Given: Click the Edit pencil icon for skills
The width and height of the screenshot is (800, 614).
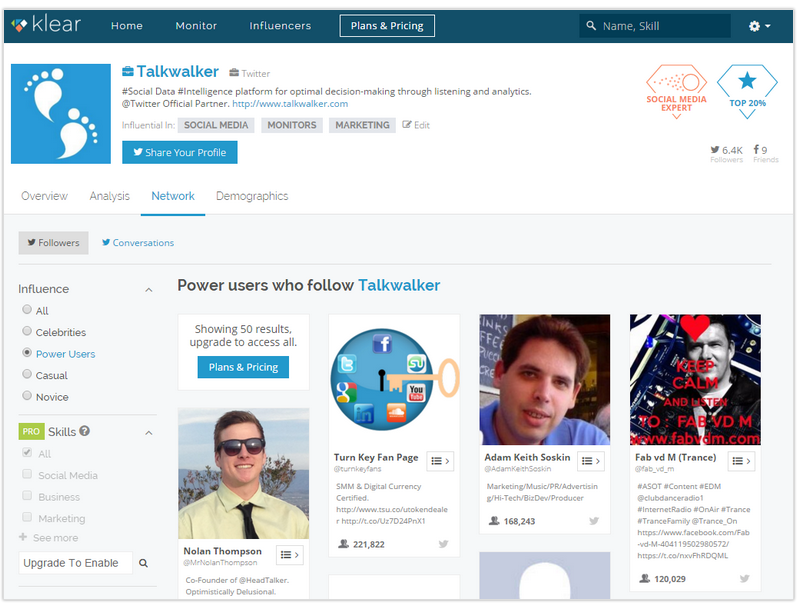Looking at the screenshot, I should 407,125.
